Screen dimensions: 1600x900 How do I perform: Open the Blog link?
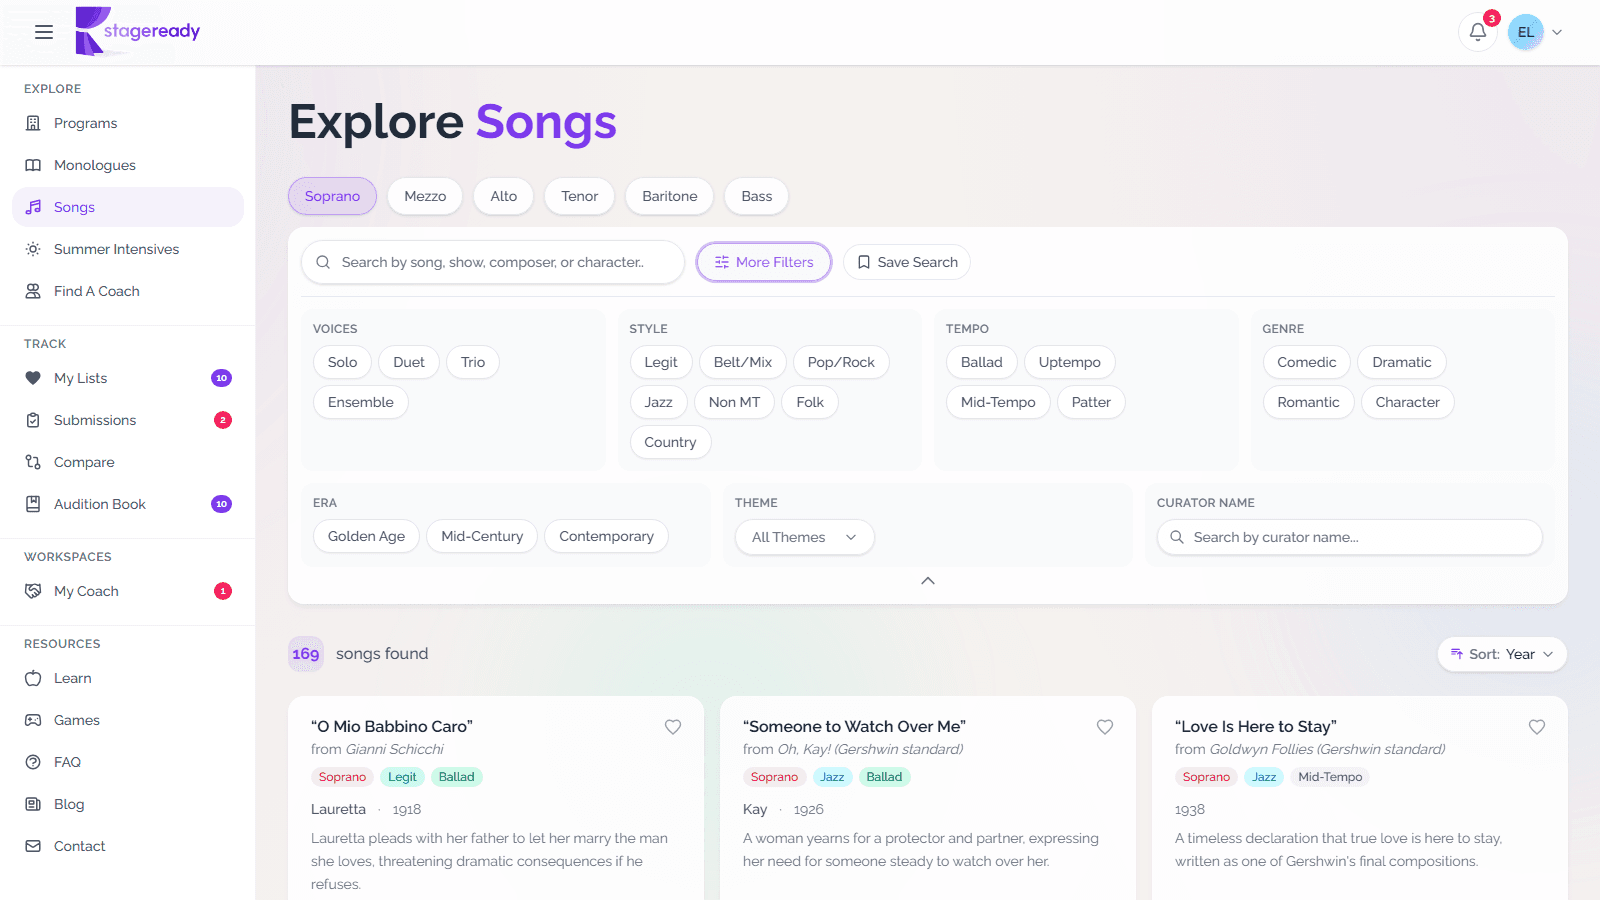pyautogui.click(x=128, y=804)
